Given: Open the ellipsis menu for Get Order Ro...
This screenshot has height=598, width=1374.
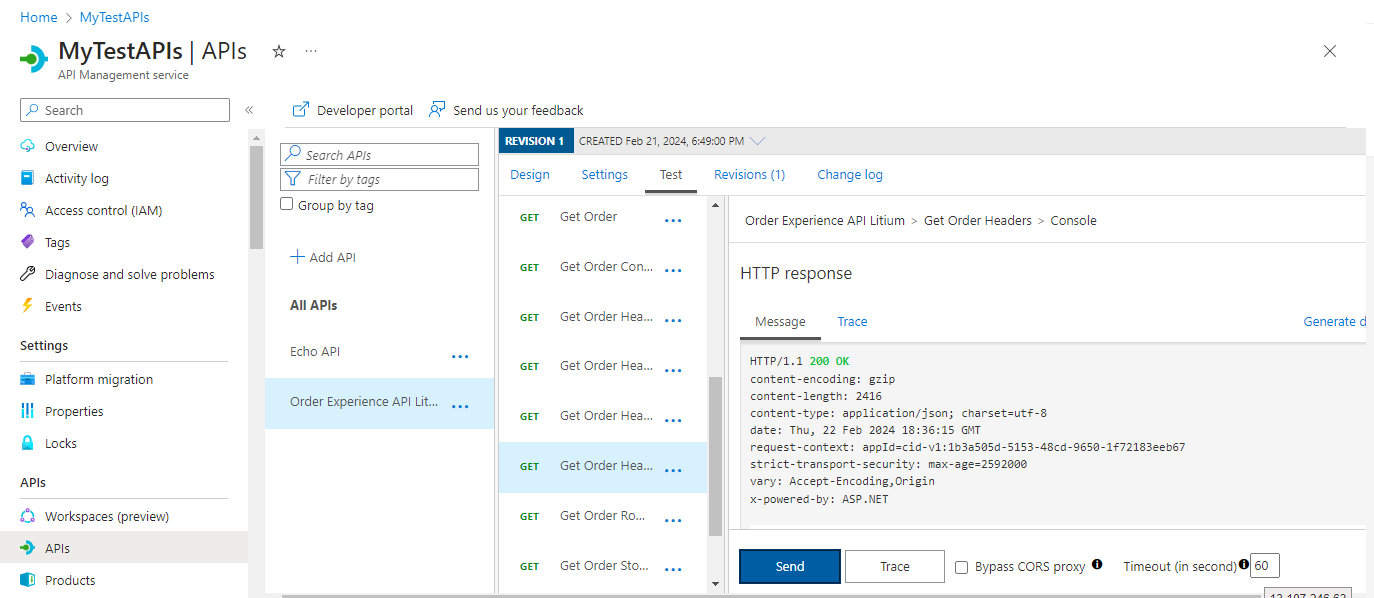Looking at the screenshot, I should tap(673, 520).
